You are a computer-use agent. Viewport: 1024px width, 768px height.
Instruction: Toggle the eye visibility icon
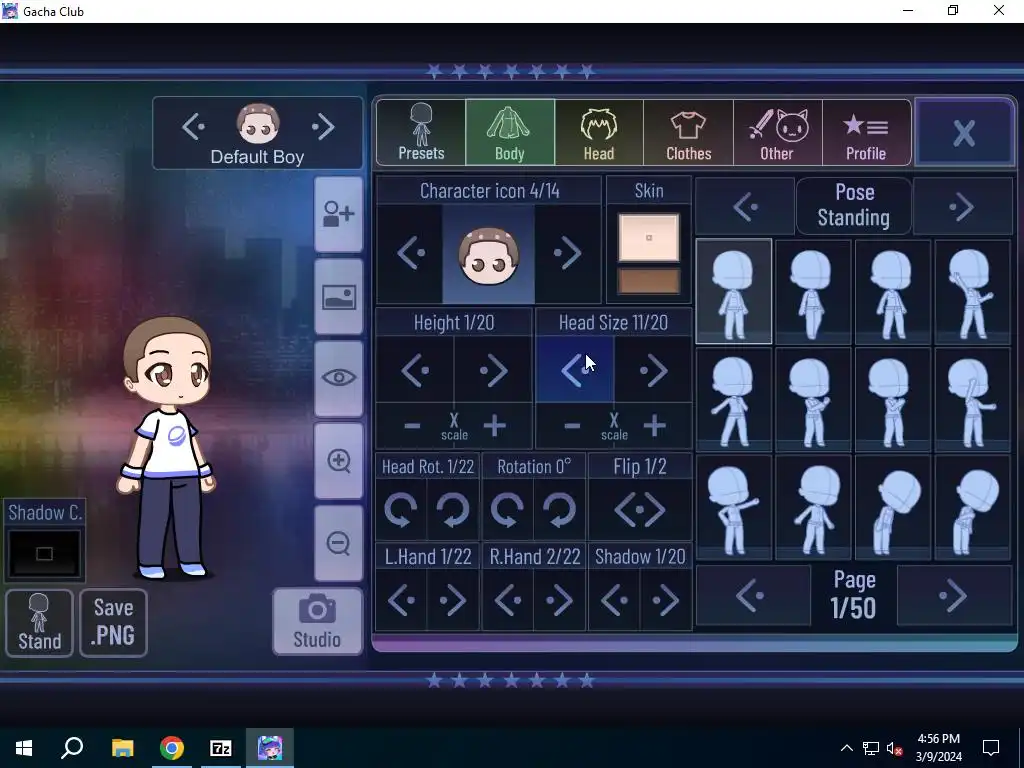point(338,378)
